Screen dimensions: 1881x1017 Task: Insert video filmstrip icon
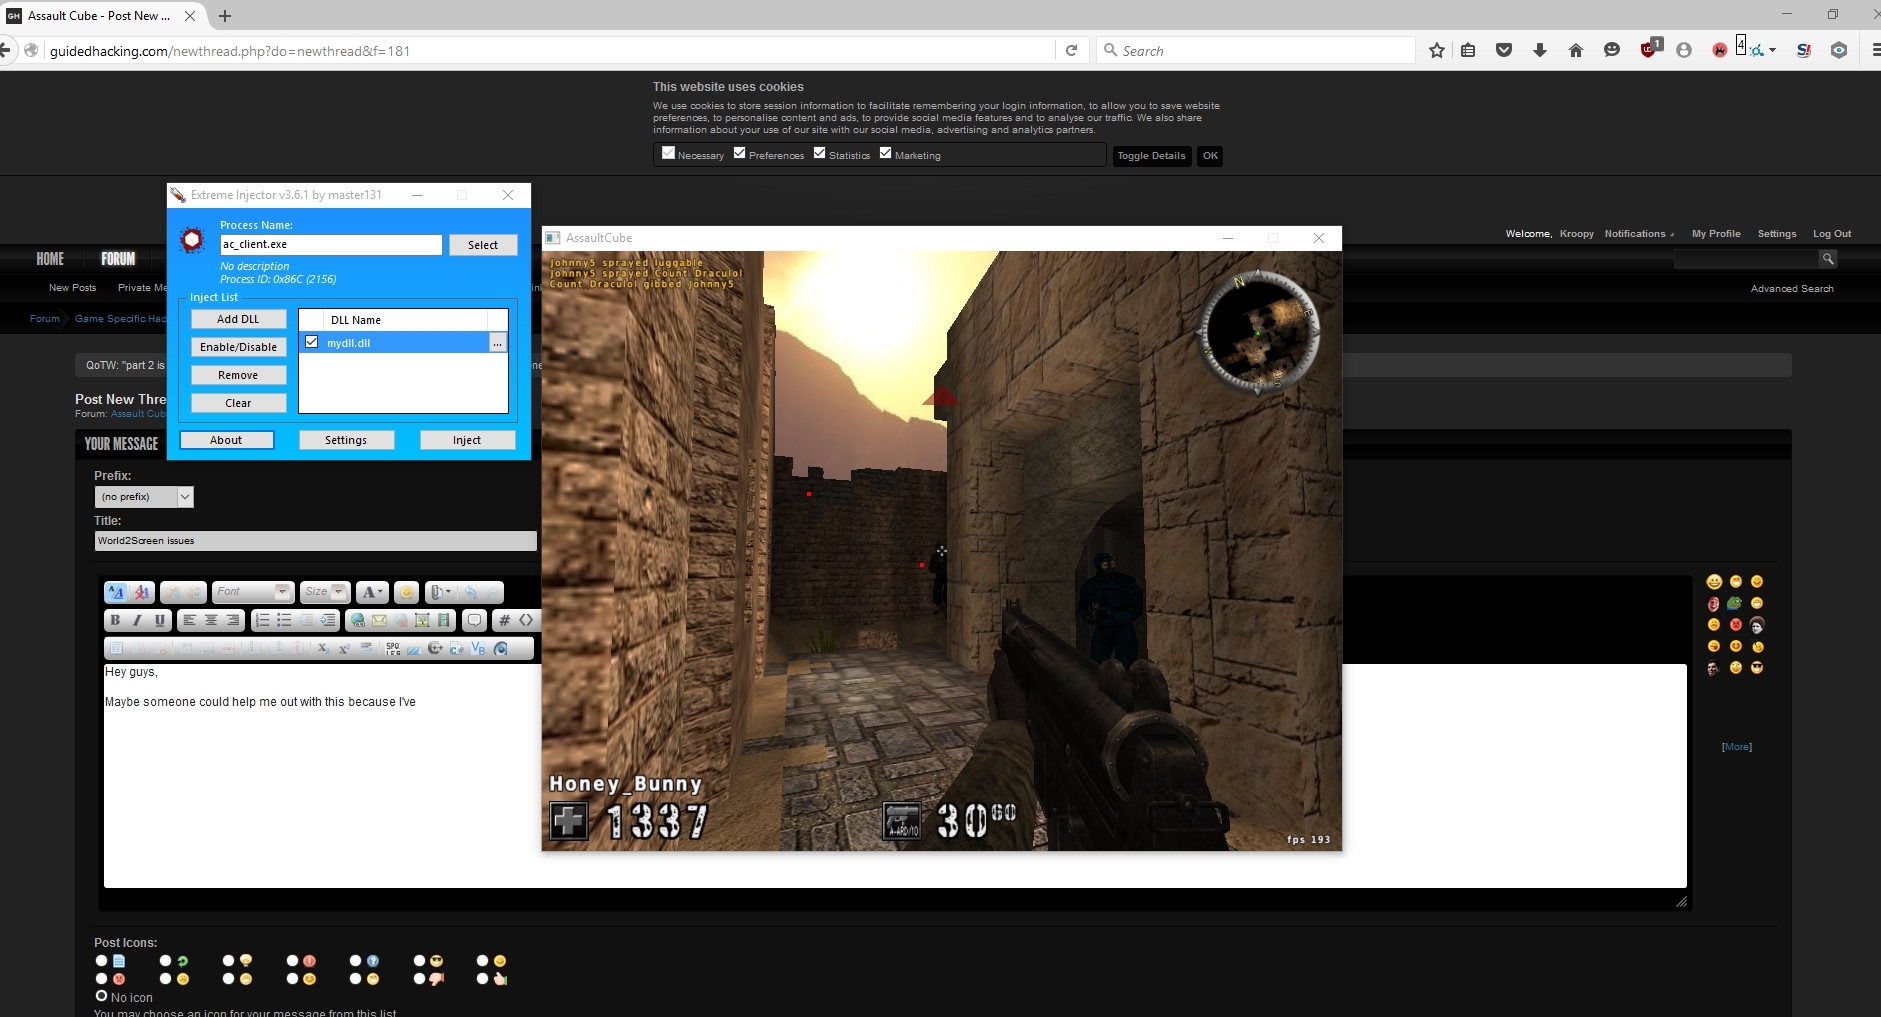(443, 620)
